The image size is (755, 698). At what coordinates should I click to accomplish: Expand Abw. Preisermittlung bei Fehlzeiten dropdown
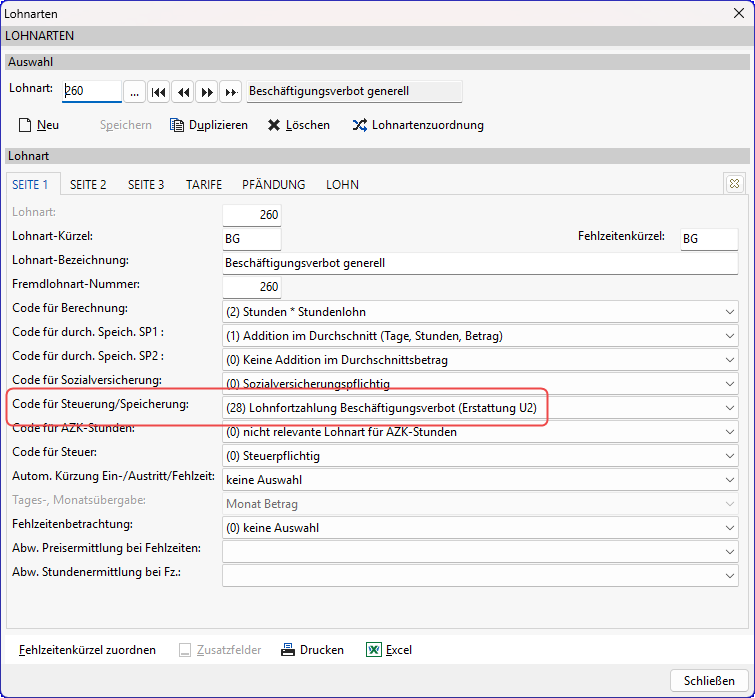729,552
